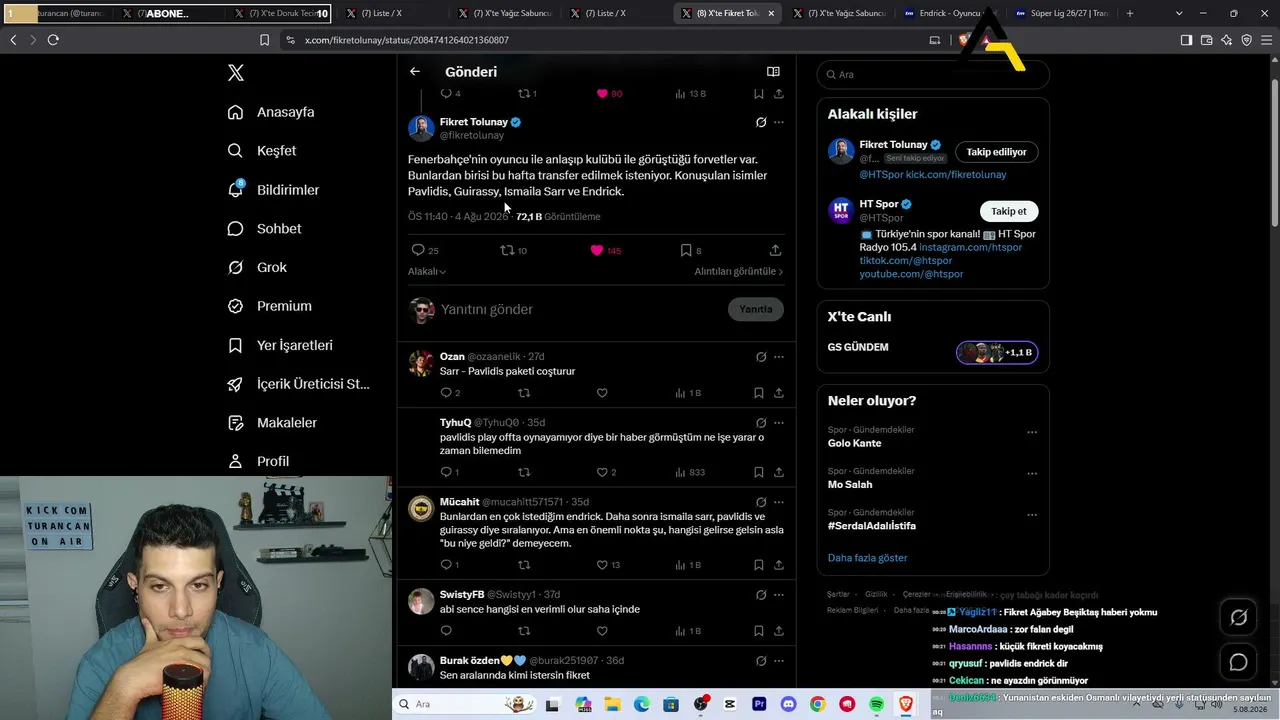Image resolution: width=1280 pixels, height=720 pixels.
Task: Open Alıntıları görüntüle link
Action: (739, 271)
